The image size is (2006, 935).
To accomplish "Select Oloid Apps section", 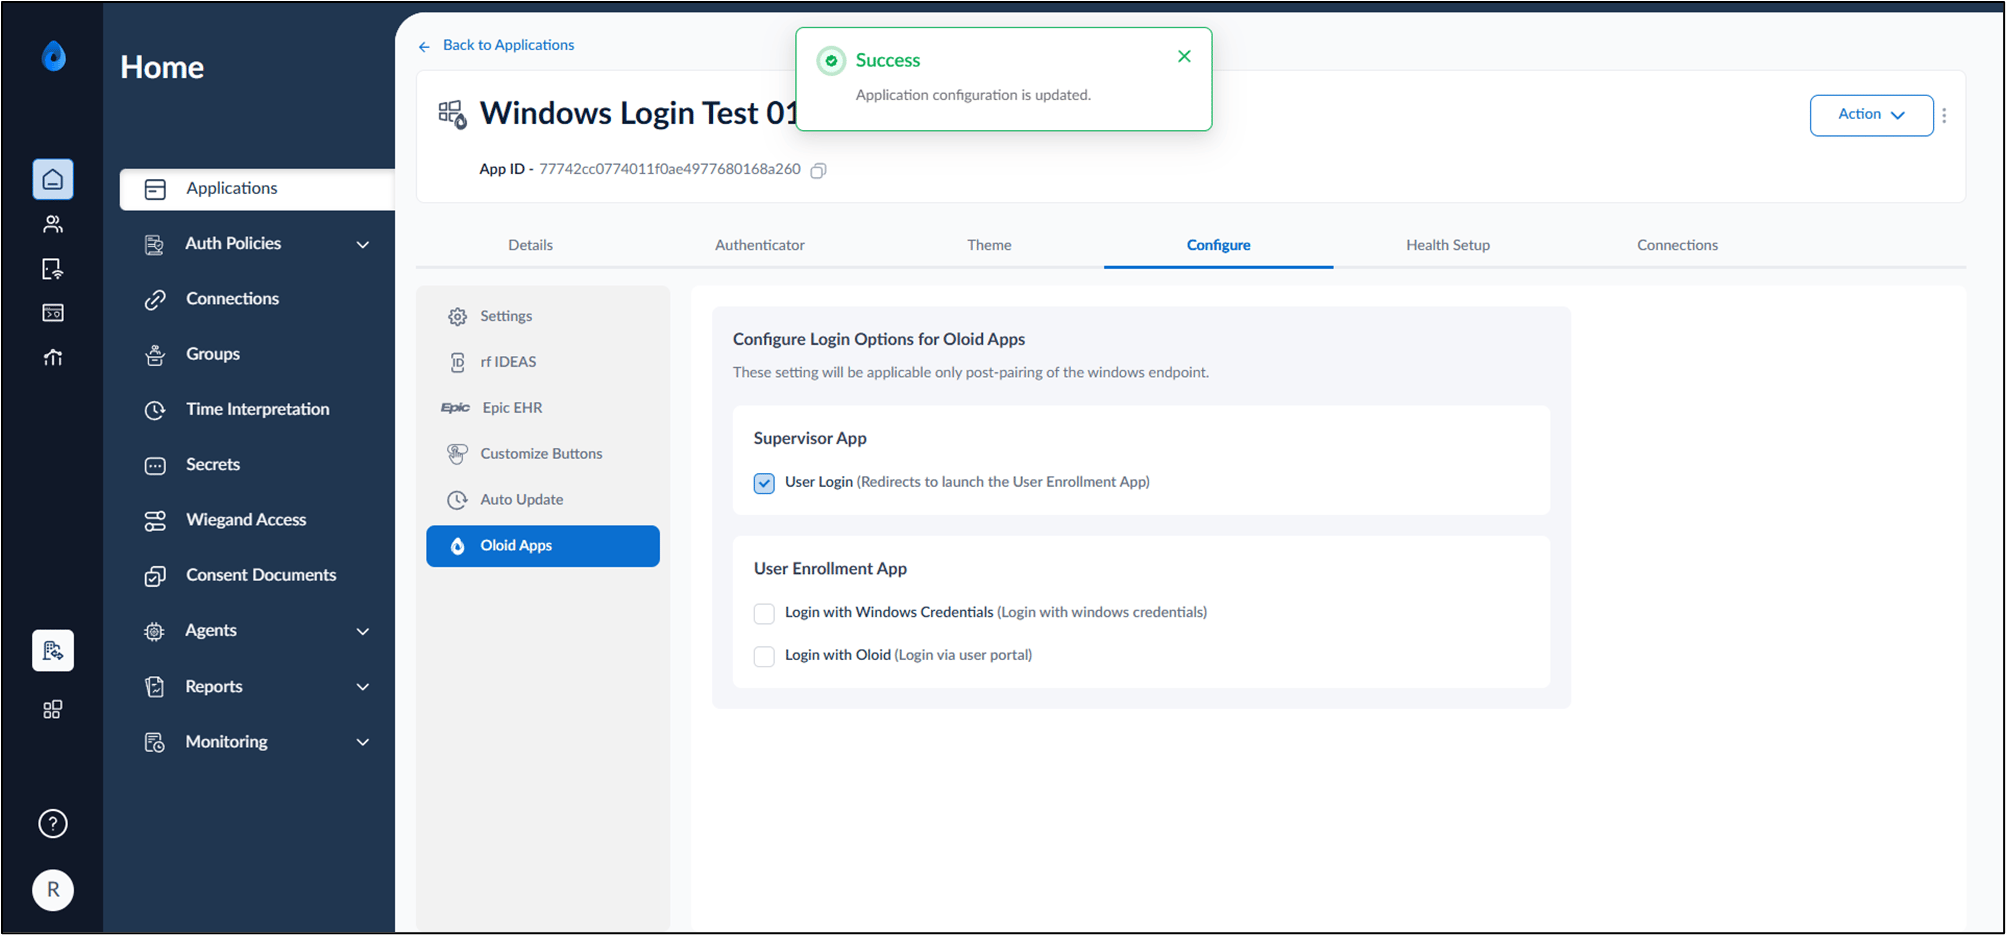I will click(543, 546).
